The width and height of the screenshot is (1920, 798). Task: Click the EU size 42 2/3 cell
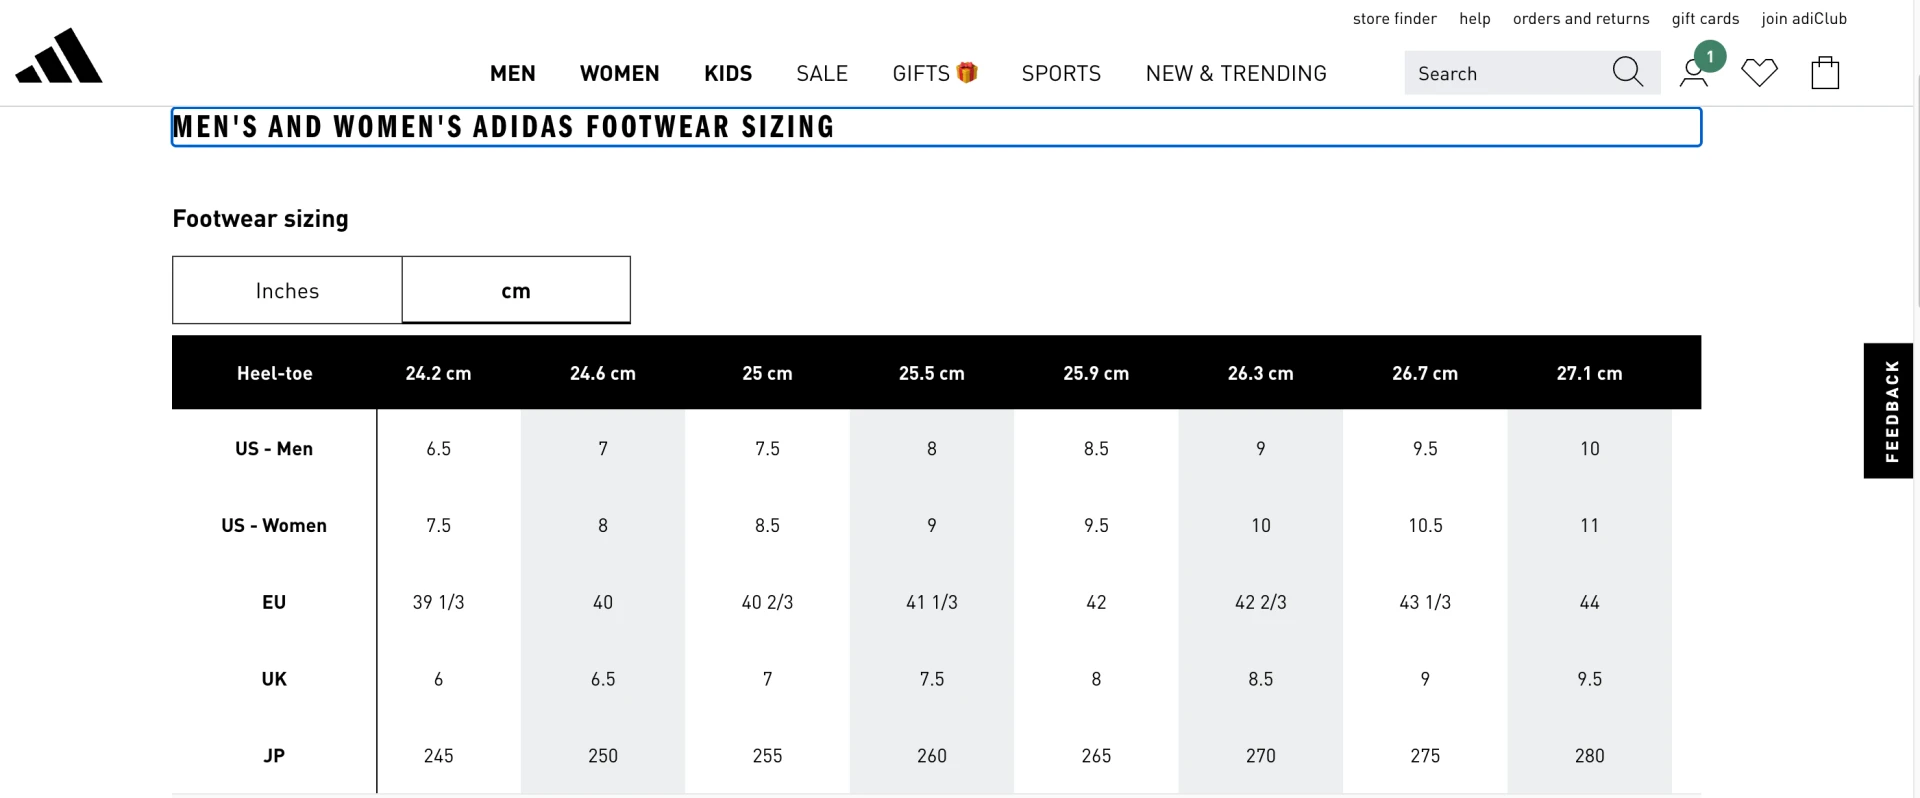[x=1261, y=602]
